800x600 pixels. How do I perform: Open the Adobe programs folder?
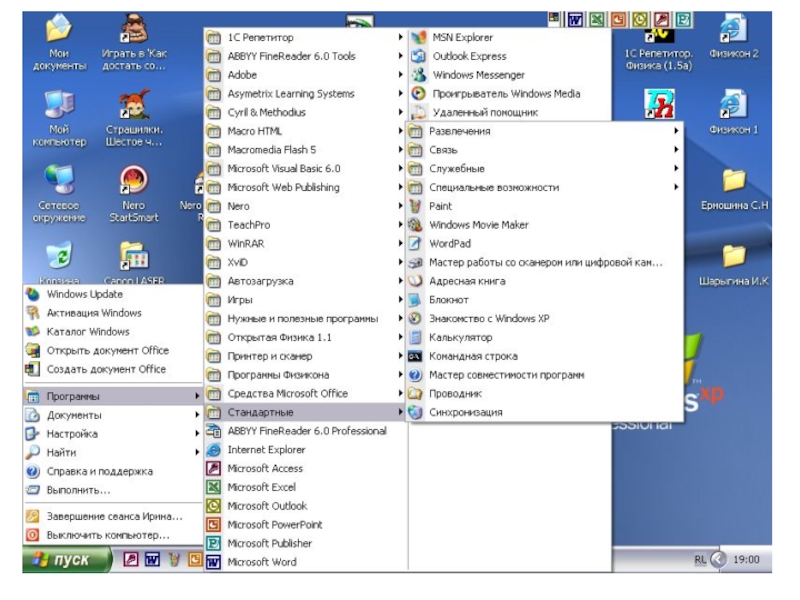point(305,75)
